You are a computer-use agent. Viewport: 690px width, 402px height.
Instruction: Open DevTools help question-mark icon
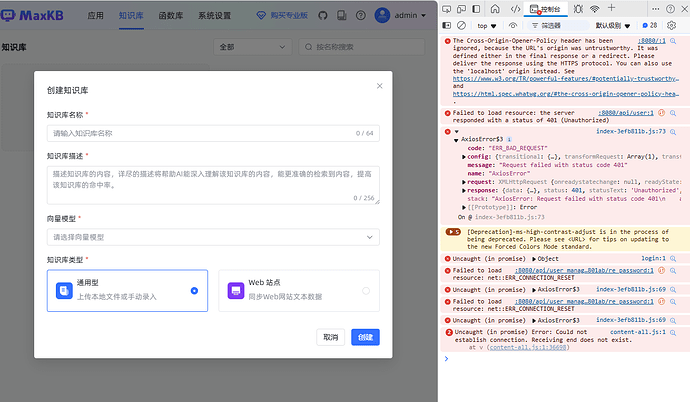click(x=670, y=9)
